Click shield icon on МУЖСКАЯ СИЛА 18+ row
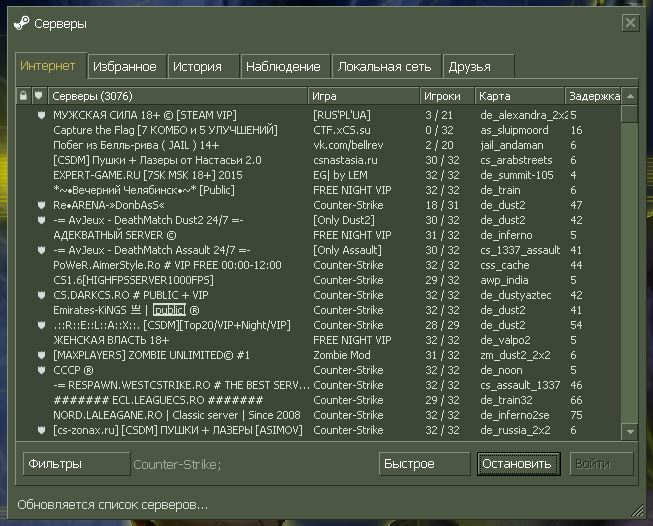Screen dimensions: 653x526 (41, 115)
